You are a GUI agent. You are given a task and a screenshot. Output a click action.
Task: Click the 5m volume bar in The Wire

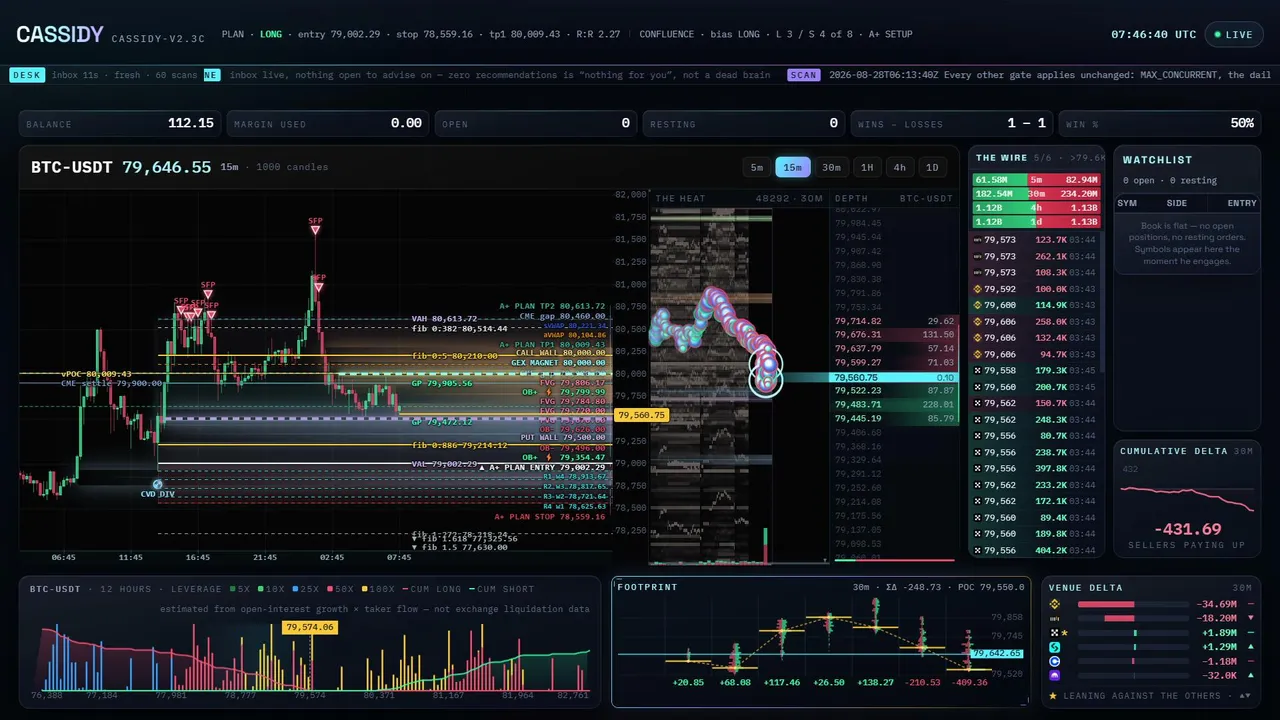coord(1037,179)
